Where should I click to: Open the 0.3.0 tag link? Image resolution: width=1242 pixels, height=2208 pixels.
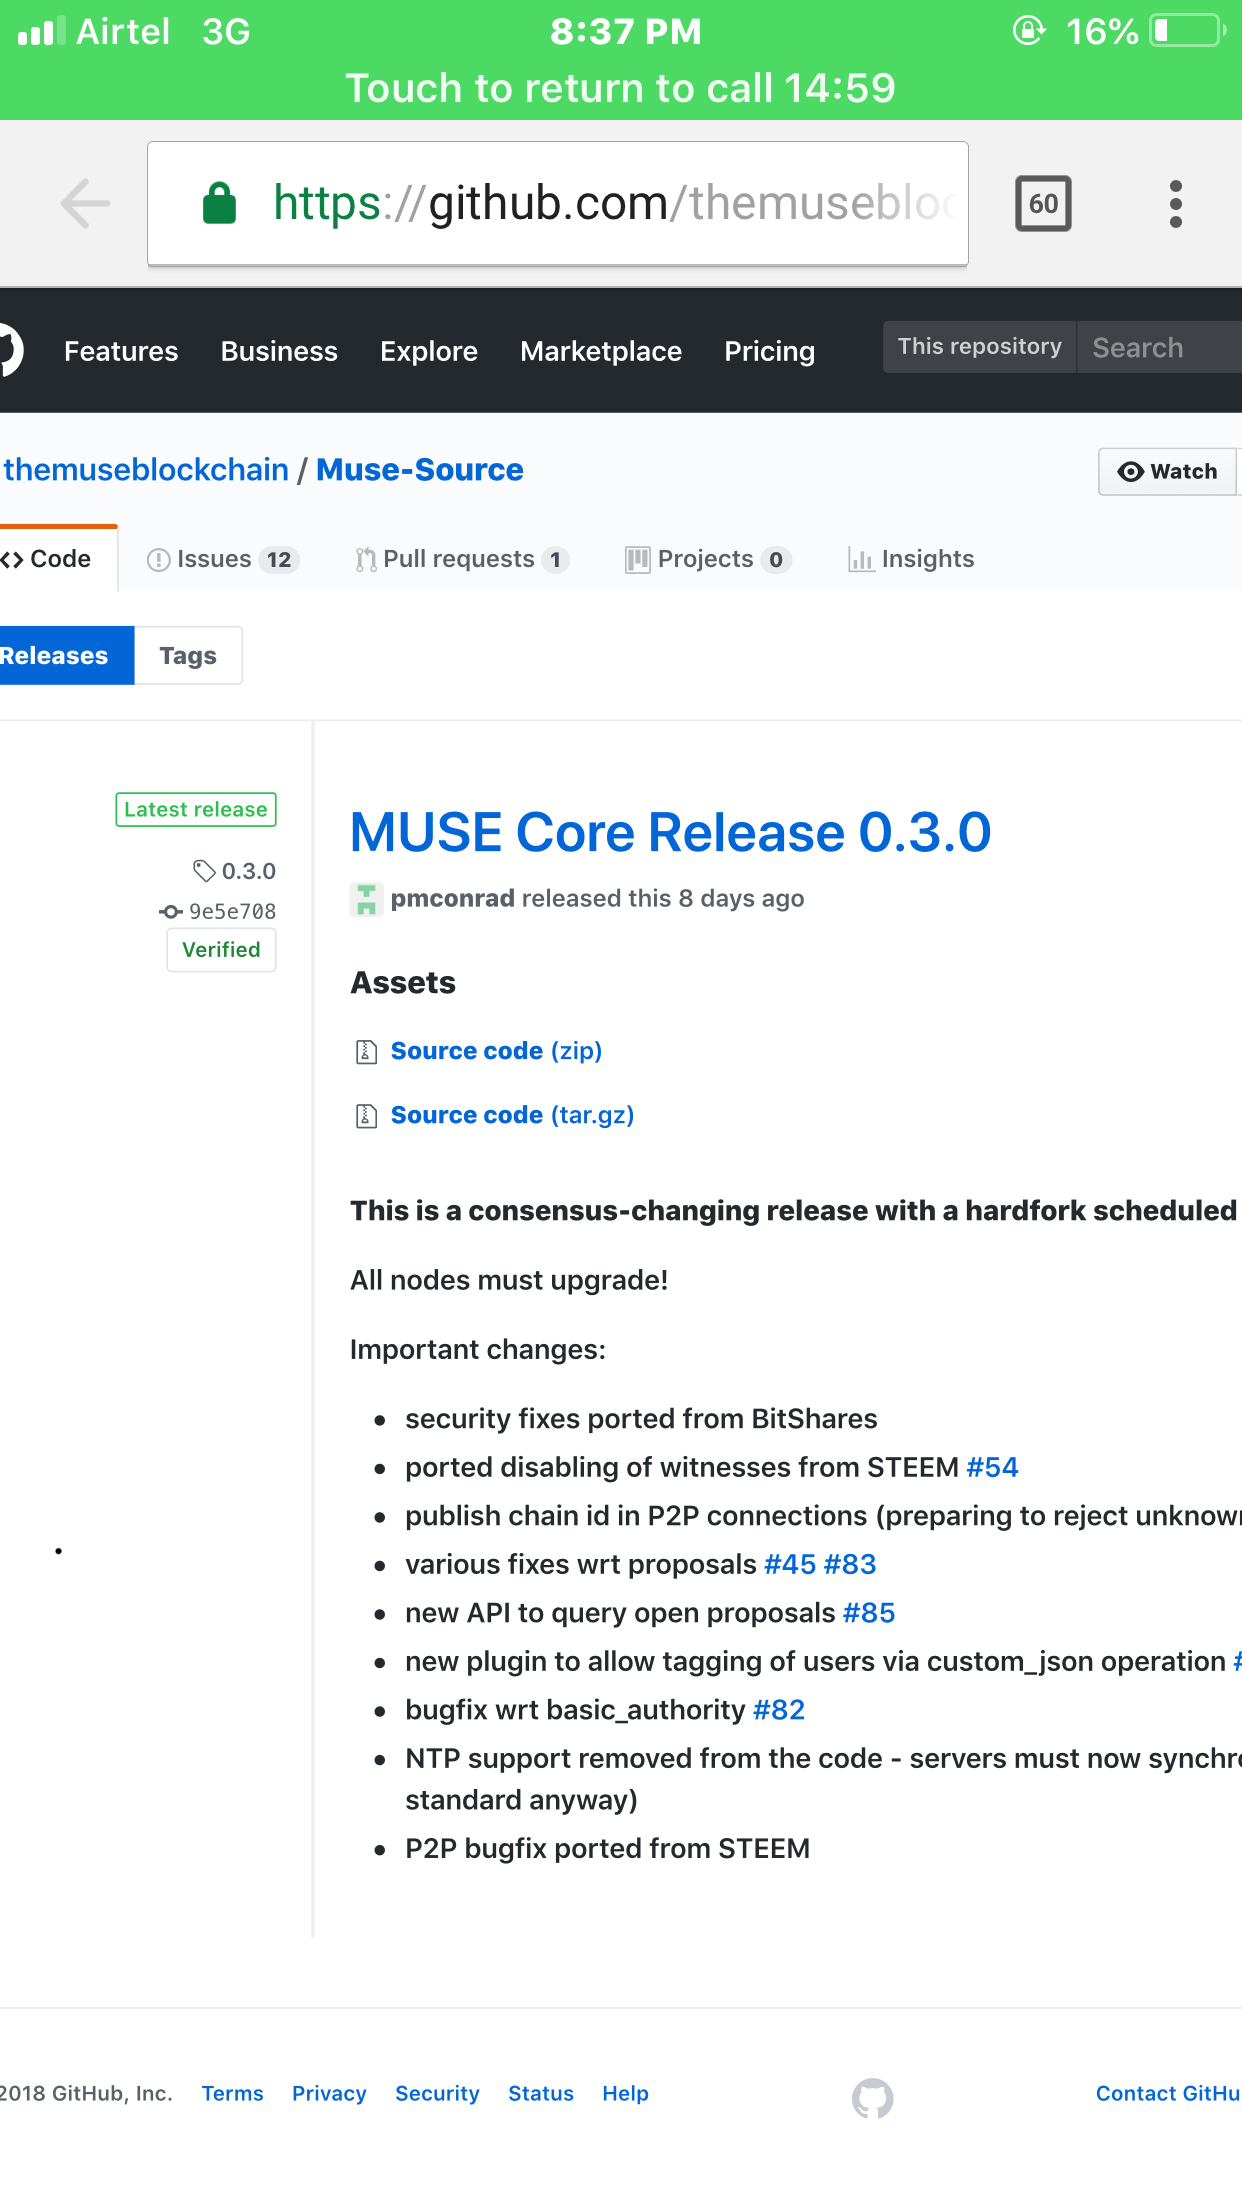(x=248, y=871)
